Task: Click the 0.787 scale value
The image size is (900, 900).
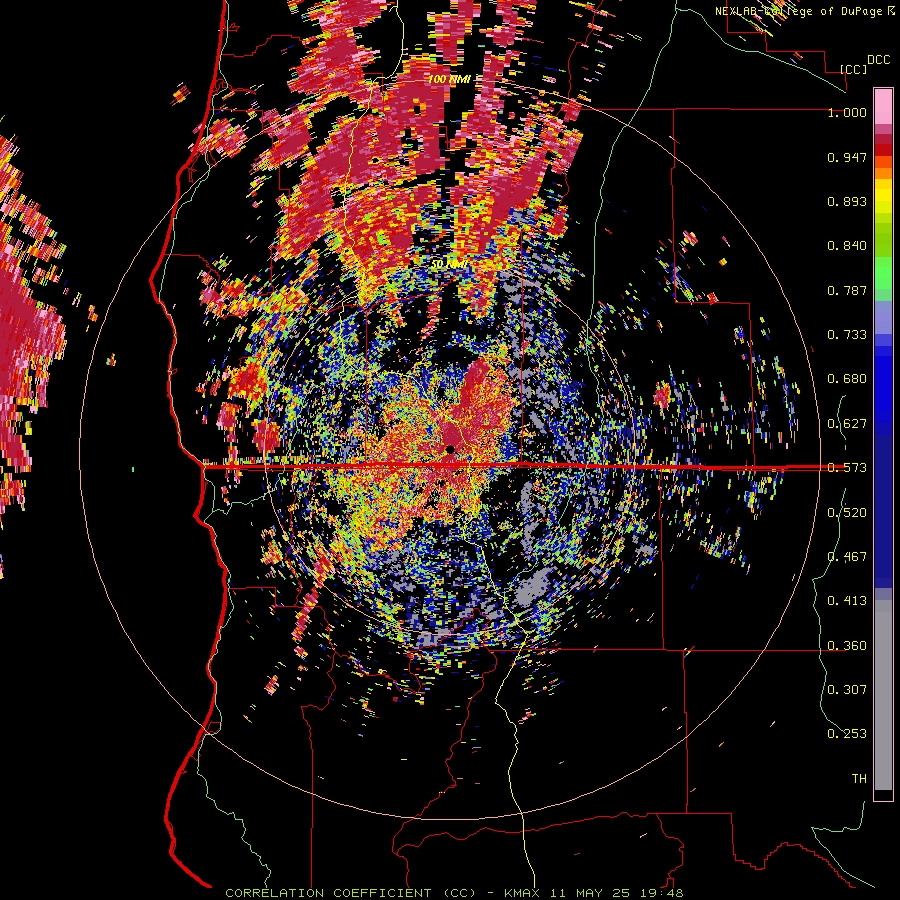Action: 847,290
